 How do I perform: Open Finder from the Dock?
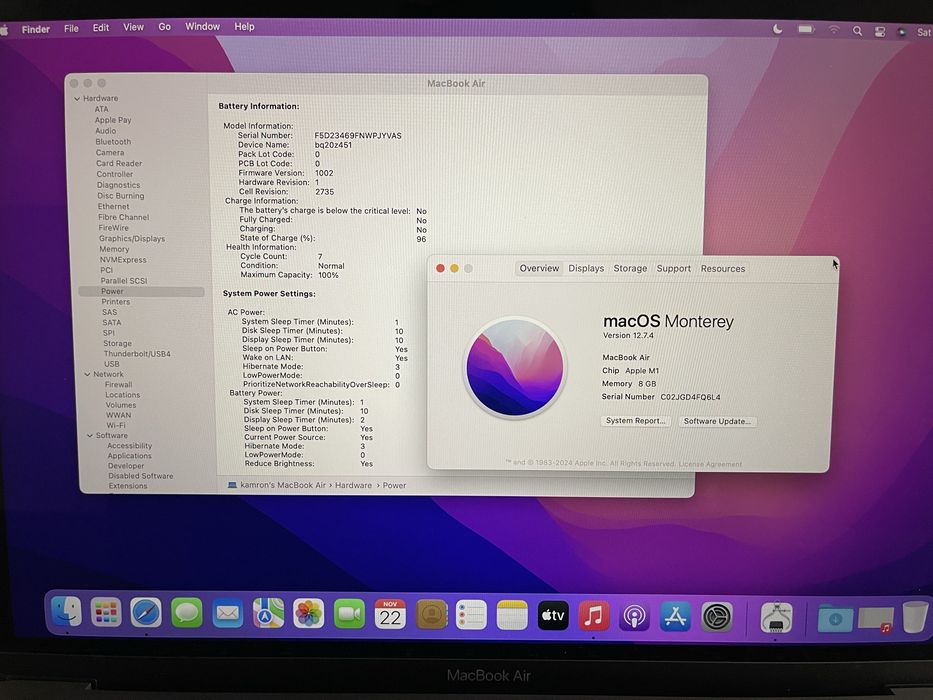(x=67, y=612)
